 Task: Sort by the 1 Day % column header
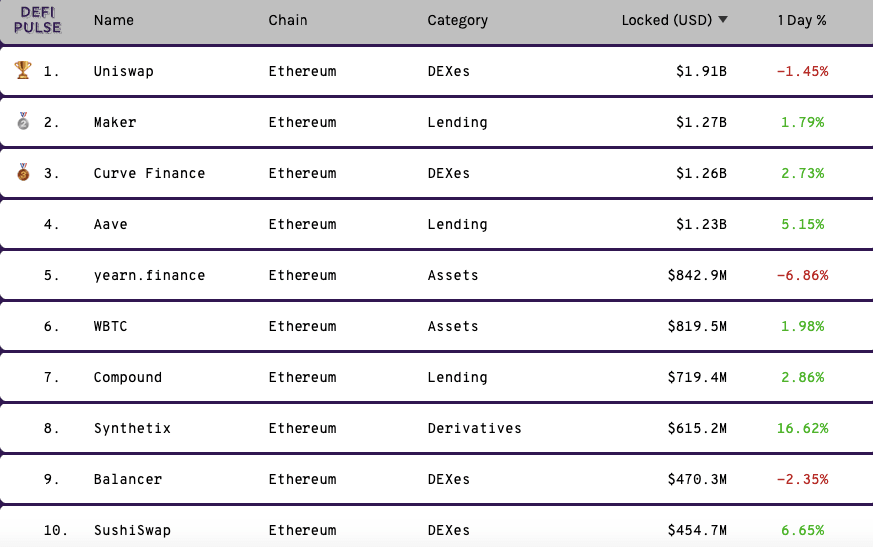(802, 20)
